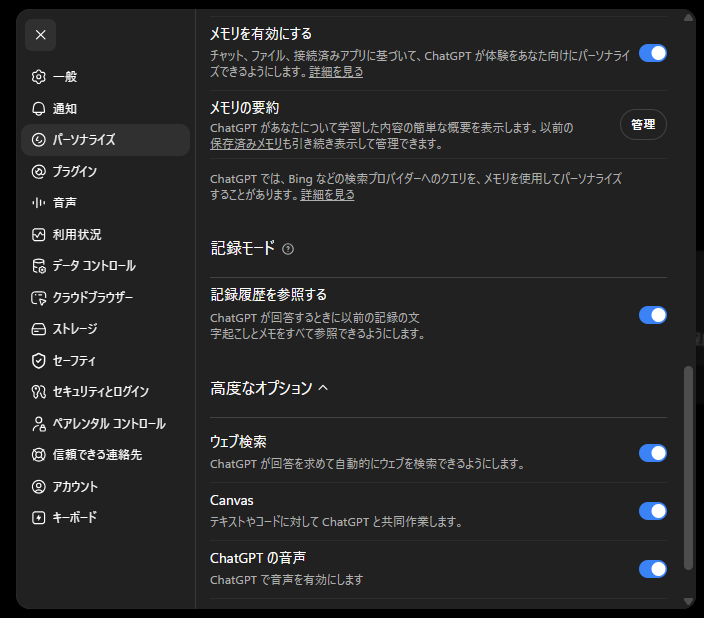Click the bell icon beside 通知

point(39,108)
